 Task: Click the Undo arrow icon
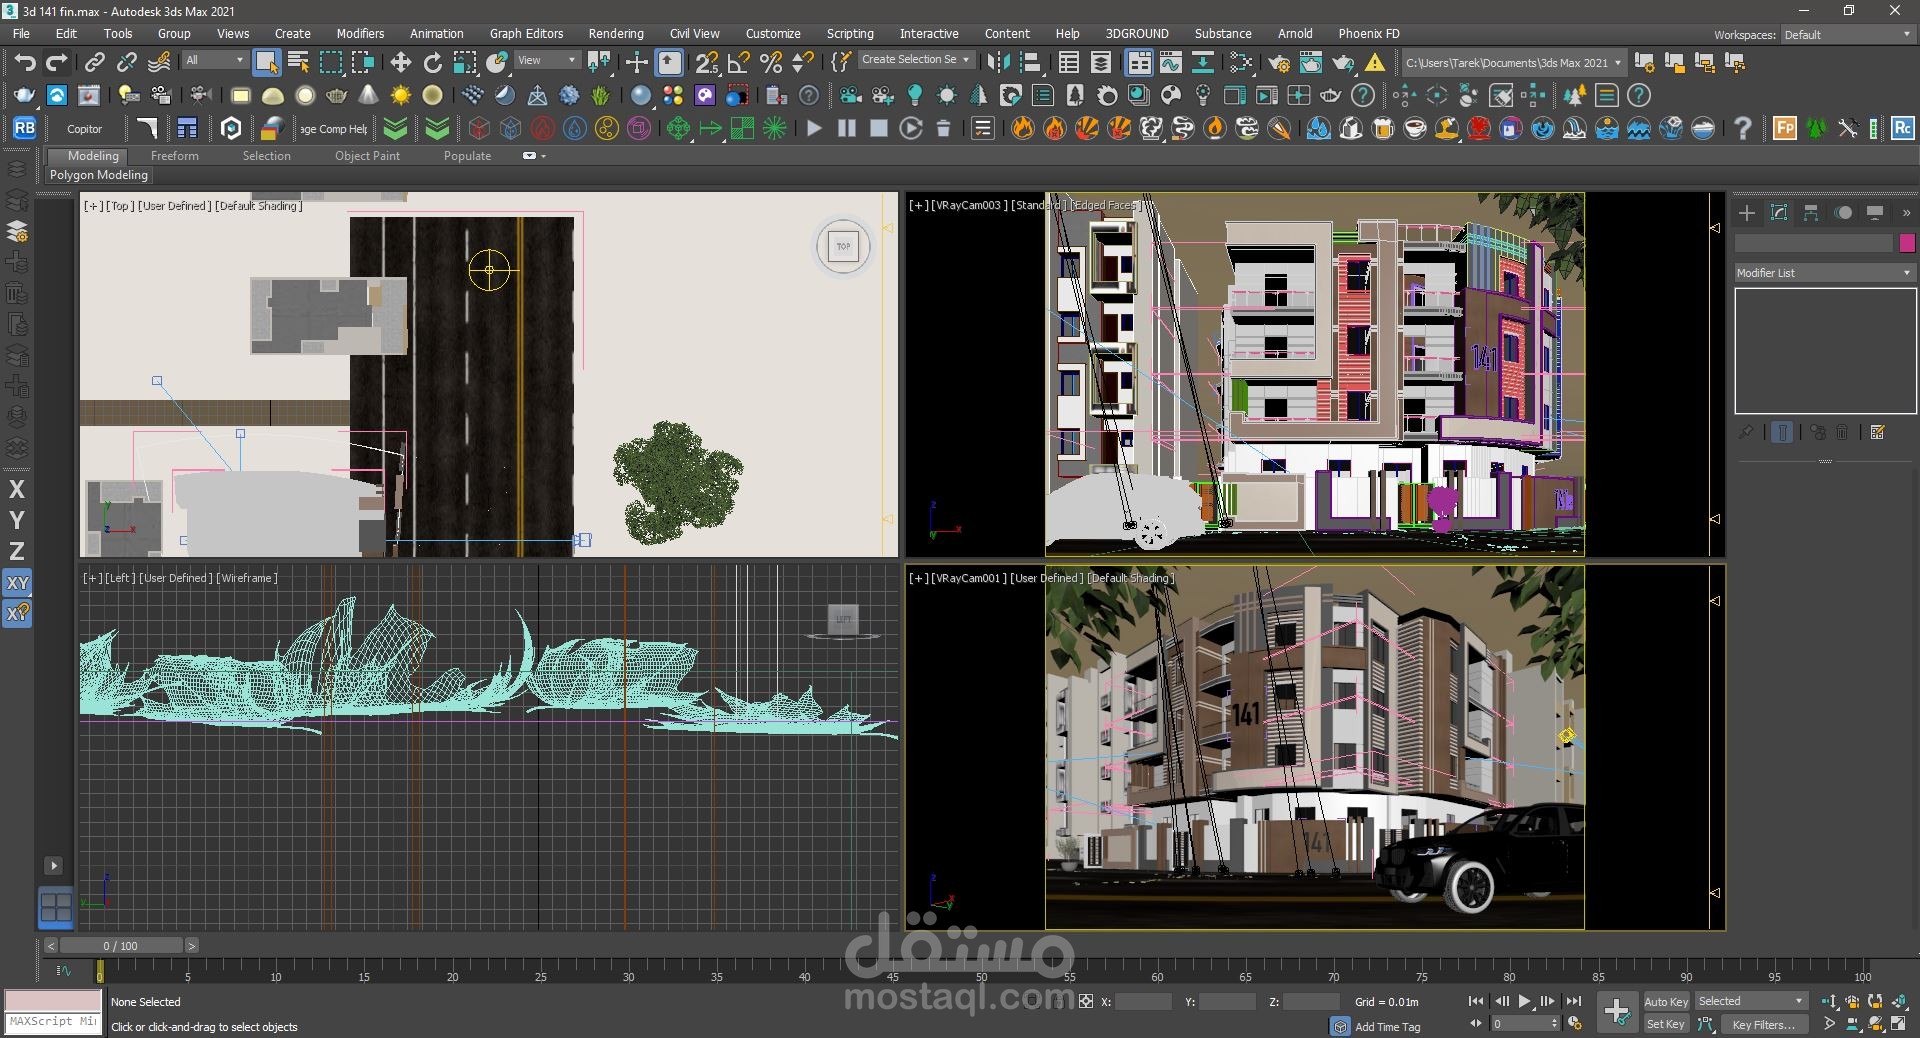(25, 63)
